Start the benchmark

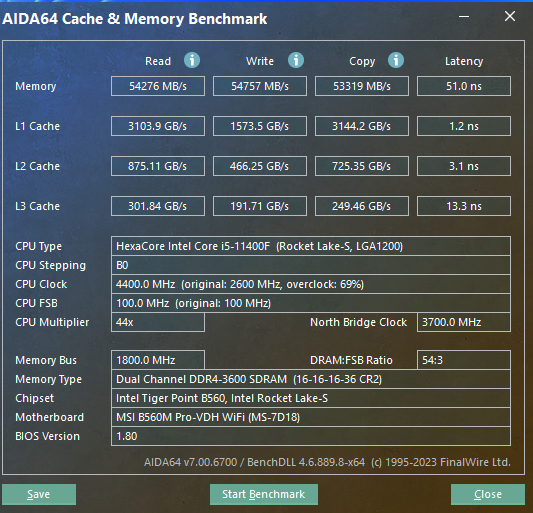tap(264, 494)
